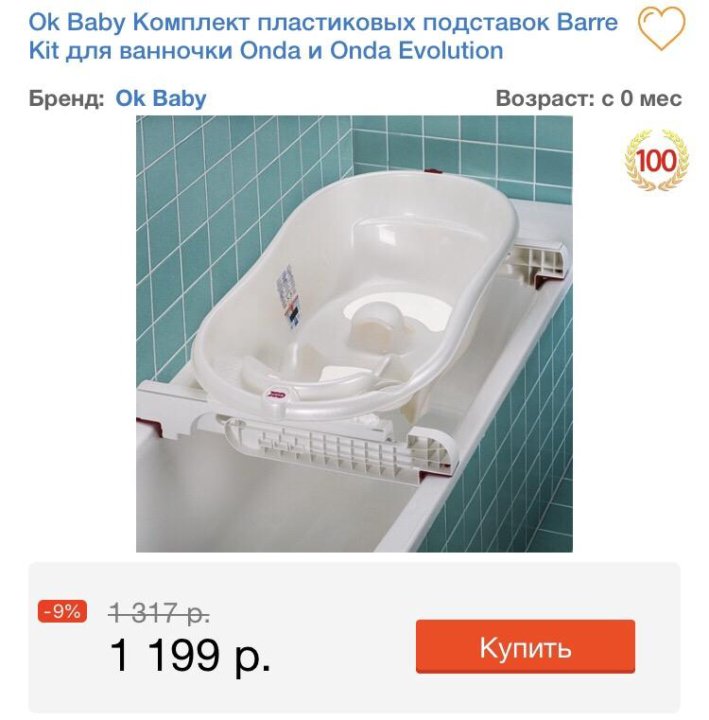Open the Ok Baby Barre Kit product title
709x720 pixels.
pos(323,36)
